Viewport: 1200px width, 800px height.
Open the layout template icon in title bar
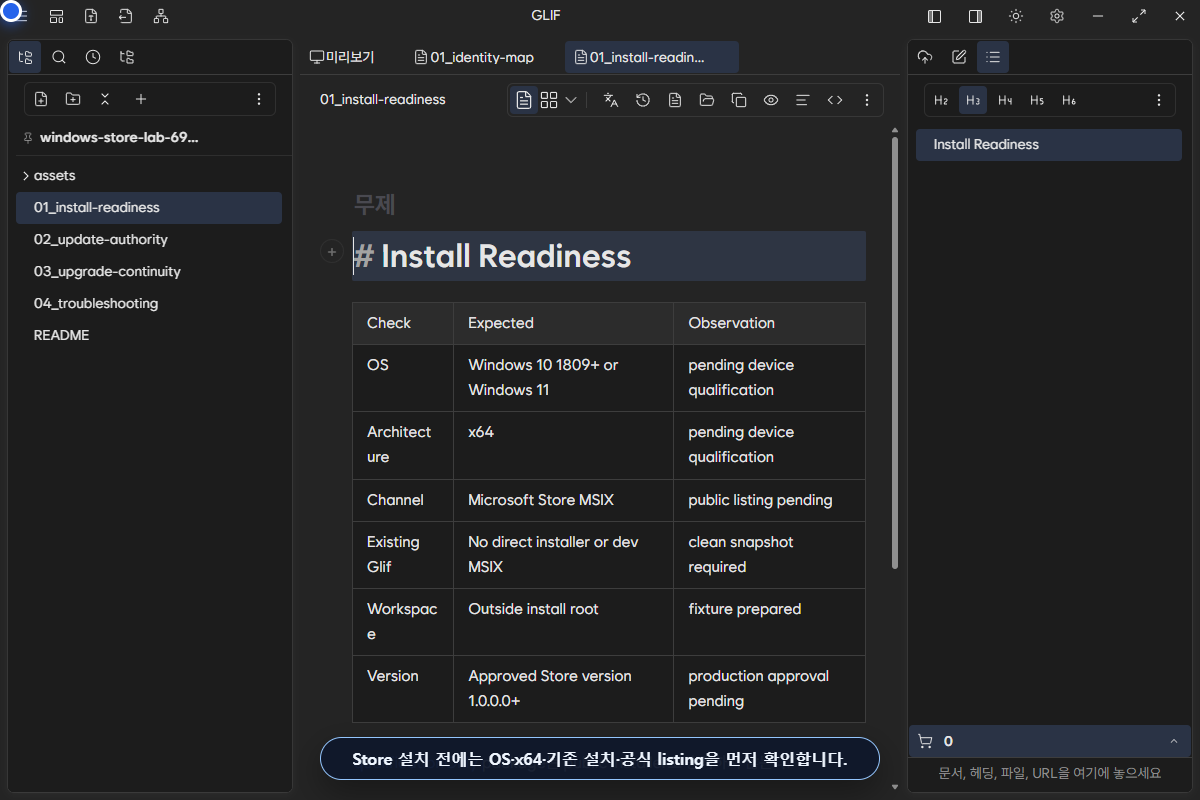pyautogui.click(x=57, y=16)
